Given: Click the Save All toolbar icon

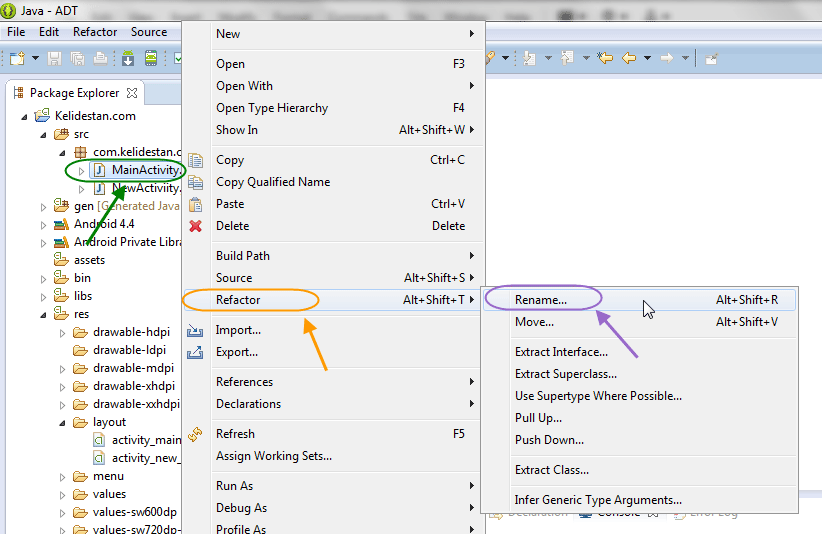Looking at the screenshot, I should [x=78, y=58].
